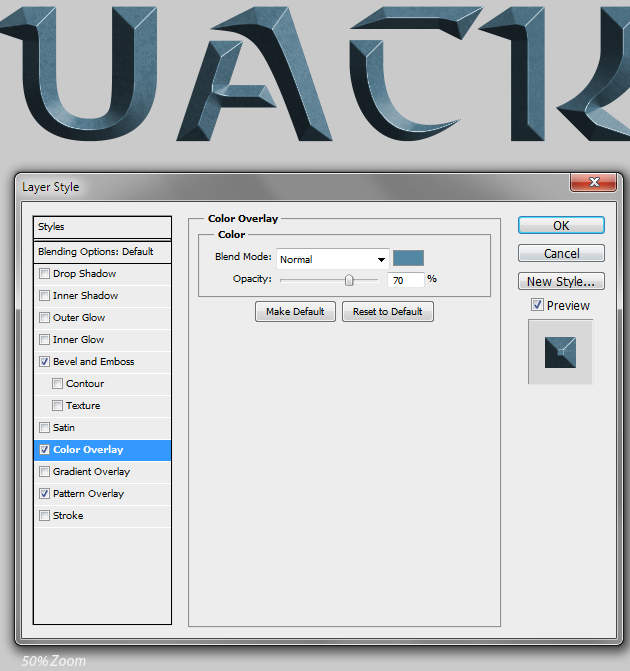Viewport: 630px width, 671px height.
Task: Uncheck the Bevel and Emboss checkbox
Action: [44, 362]
